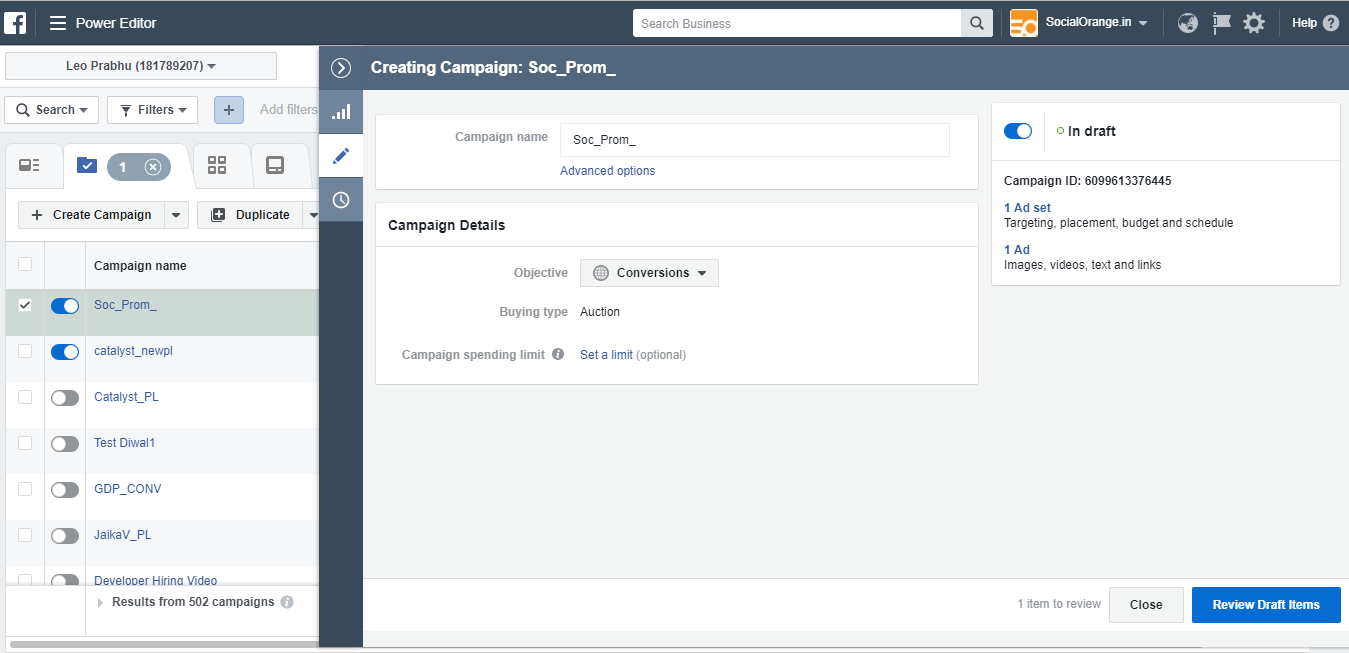This screenshot has height=653, width=1349.
Task: Expand the Filters dropdown
Action: [152, 110]
